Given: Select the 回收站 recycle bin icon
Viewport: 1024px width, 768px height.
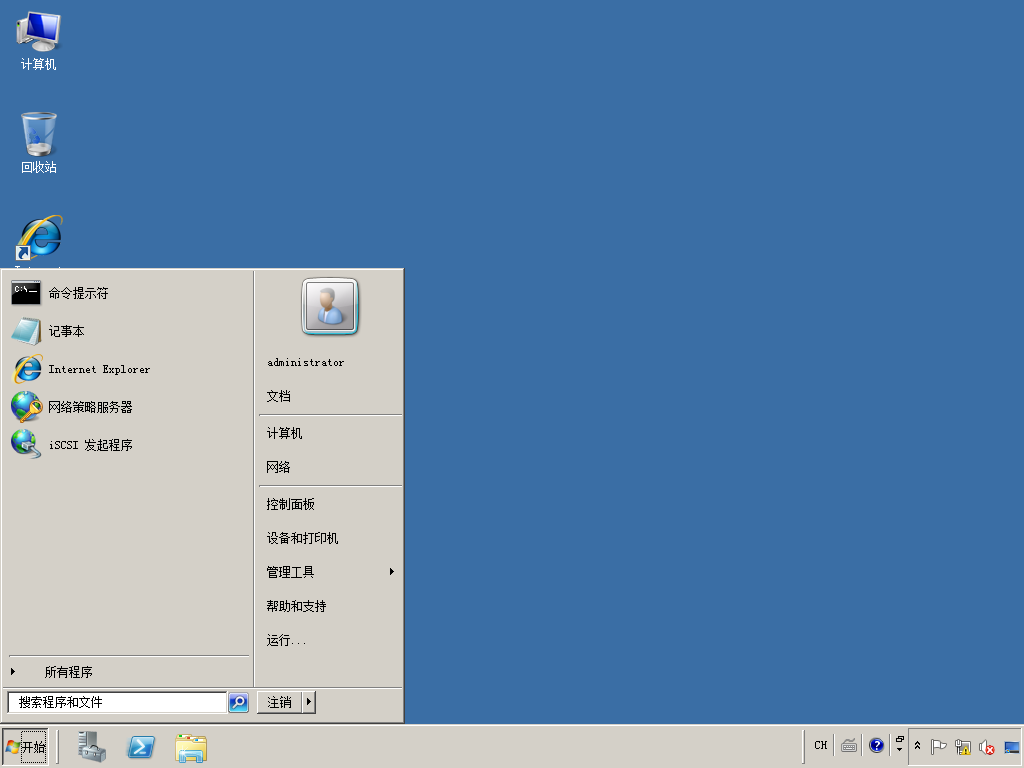Looking at the screenshot, I should tap(39, 143).
